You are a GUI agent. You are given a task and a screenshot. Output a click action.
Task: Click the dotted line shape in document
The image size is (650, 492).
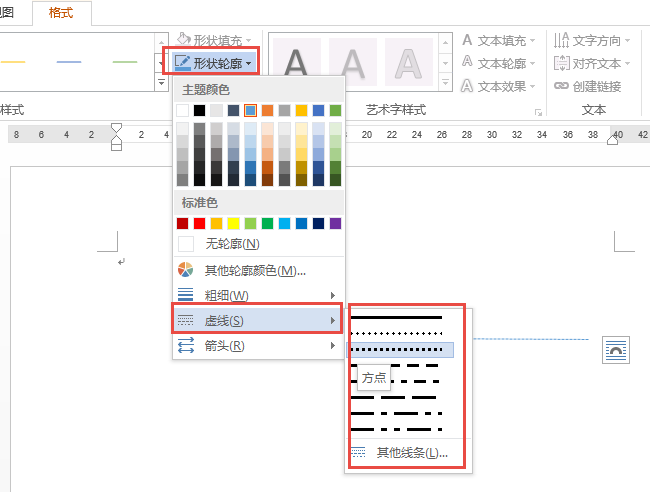pos(531,339)
